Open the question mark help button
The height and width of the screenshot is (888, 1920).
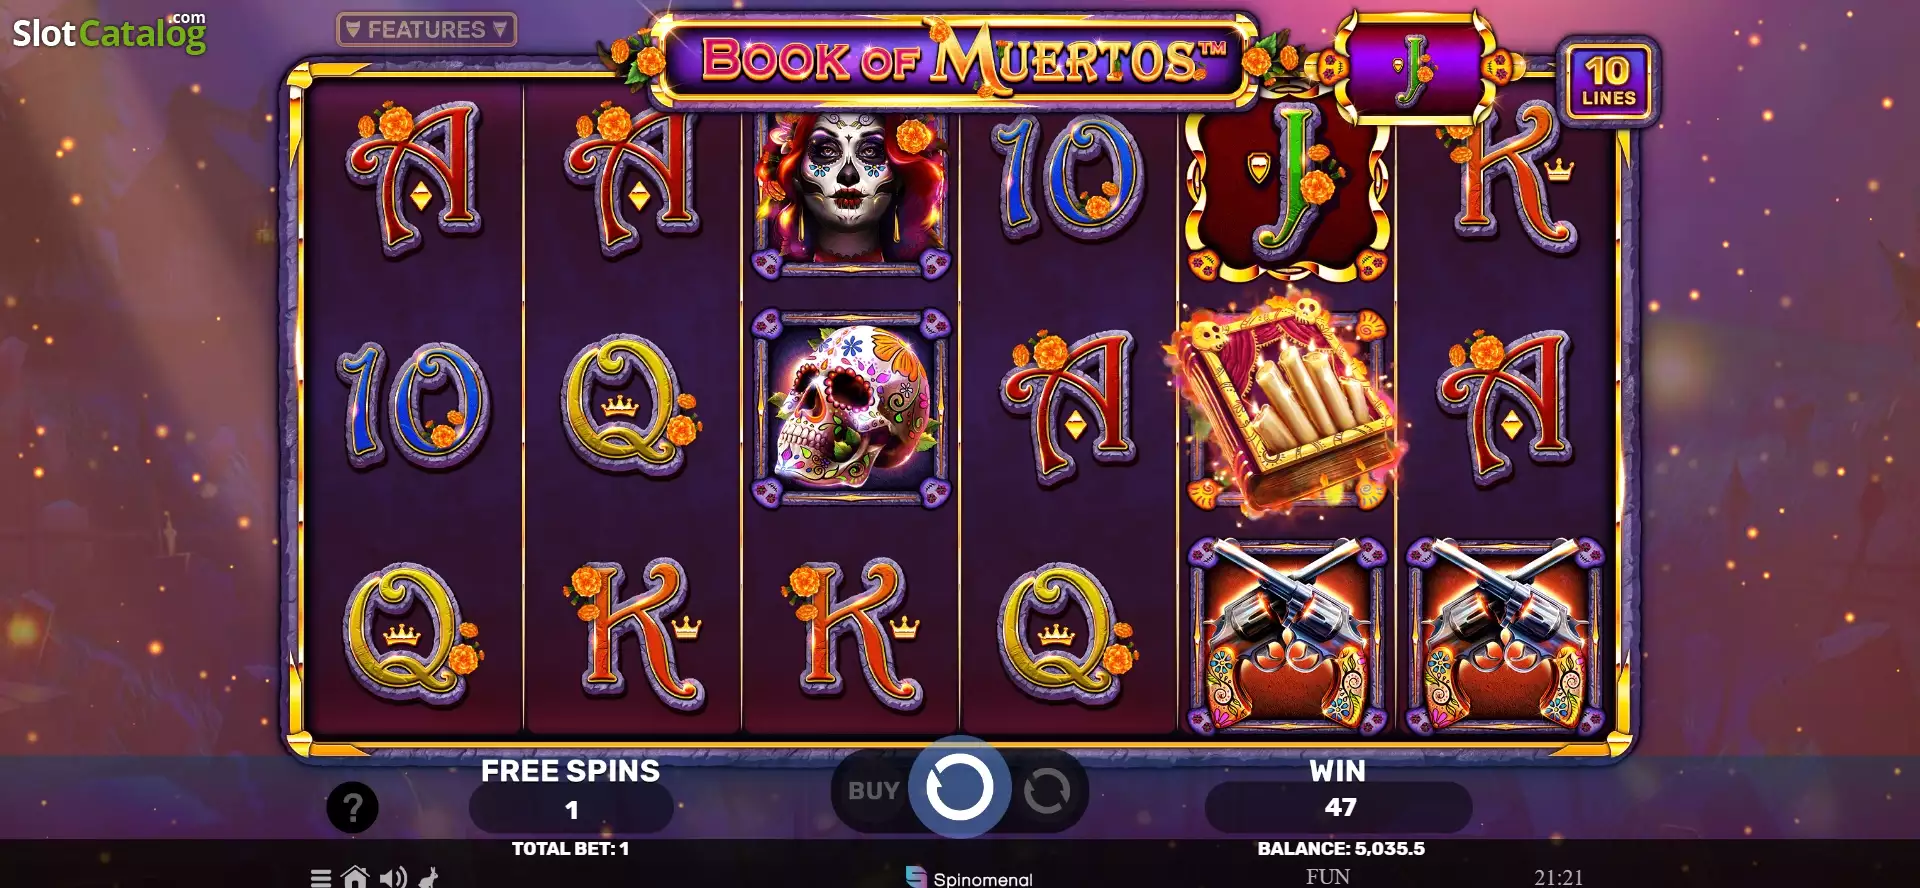(x=352, y=807)
